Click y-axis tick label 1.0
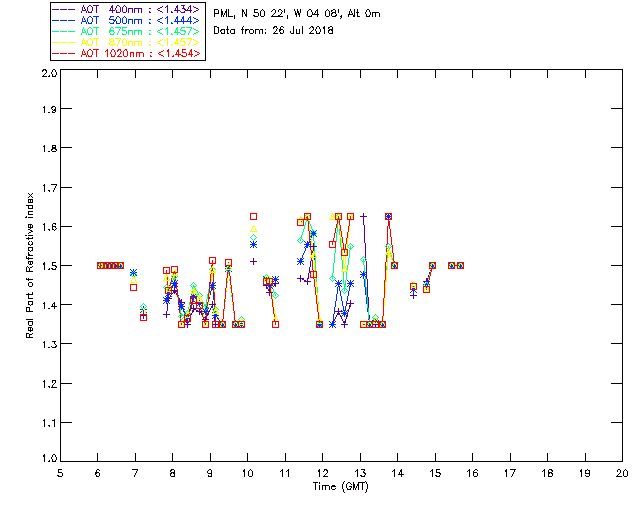 pos(48,458)
